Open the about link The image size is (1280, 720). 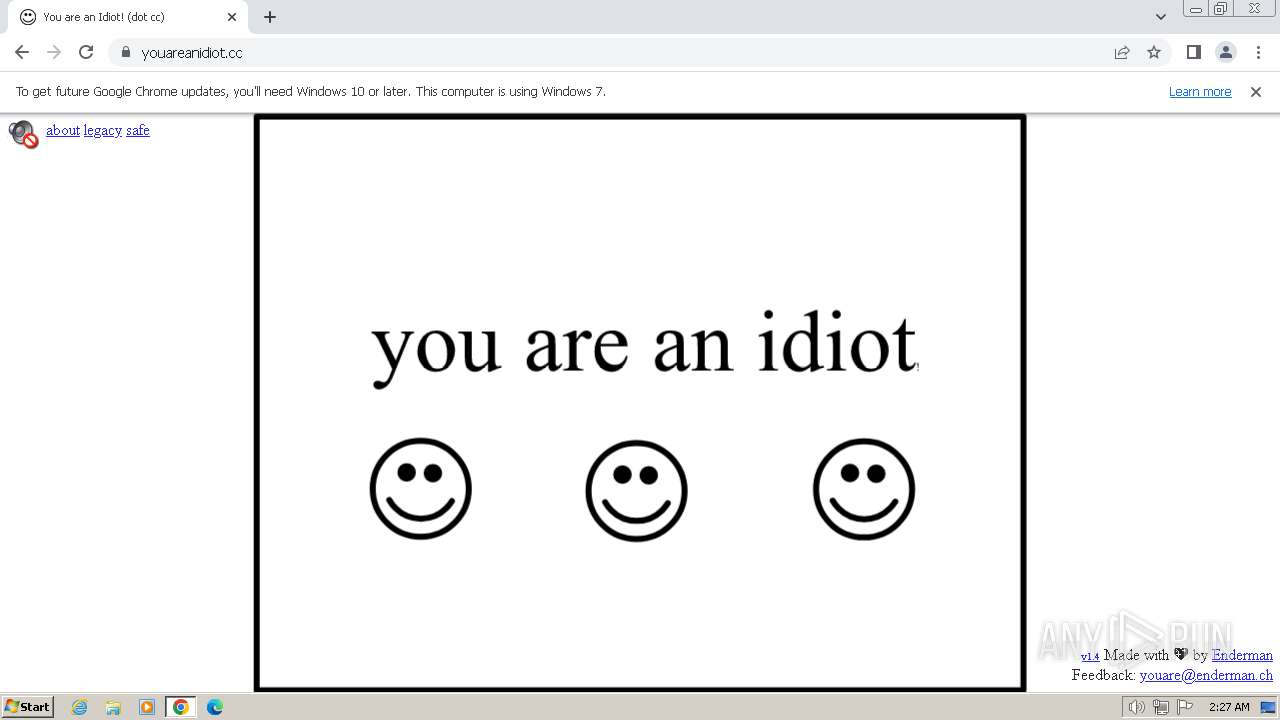[x=63, y=130]
